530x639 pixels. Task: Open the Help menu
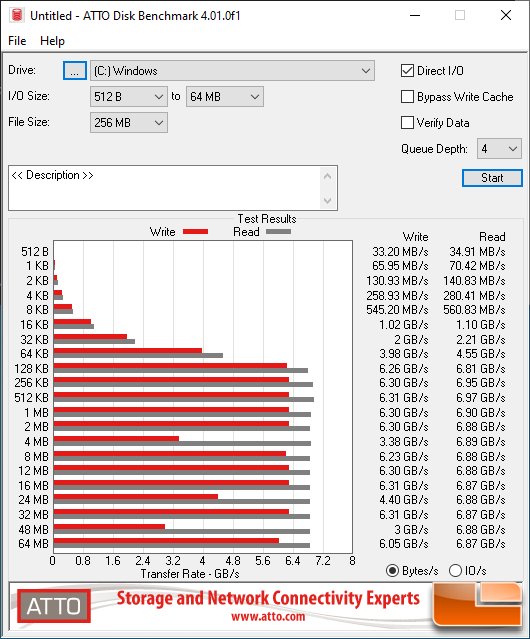pyautogui.click(x=52, y=41)
